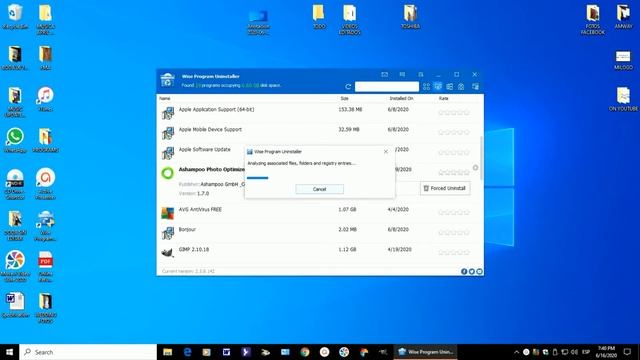Click the taskbar Search box
This screenshot has height=360, width=640.
pos(88,352)
